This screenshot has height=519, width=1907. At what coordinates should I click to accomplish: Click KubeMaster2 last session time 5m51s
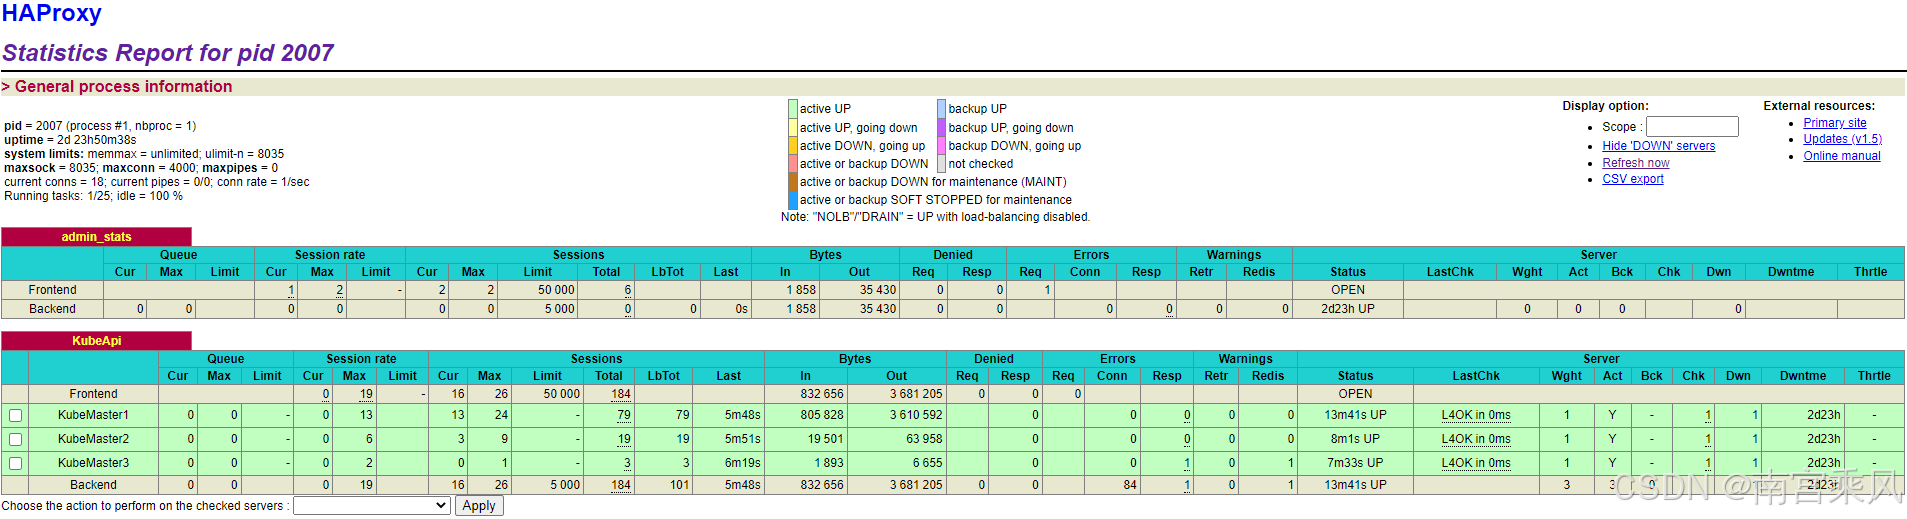coord(742,439)
